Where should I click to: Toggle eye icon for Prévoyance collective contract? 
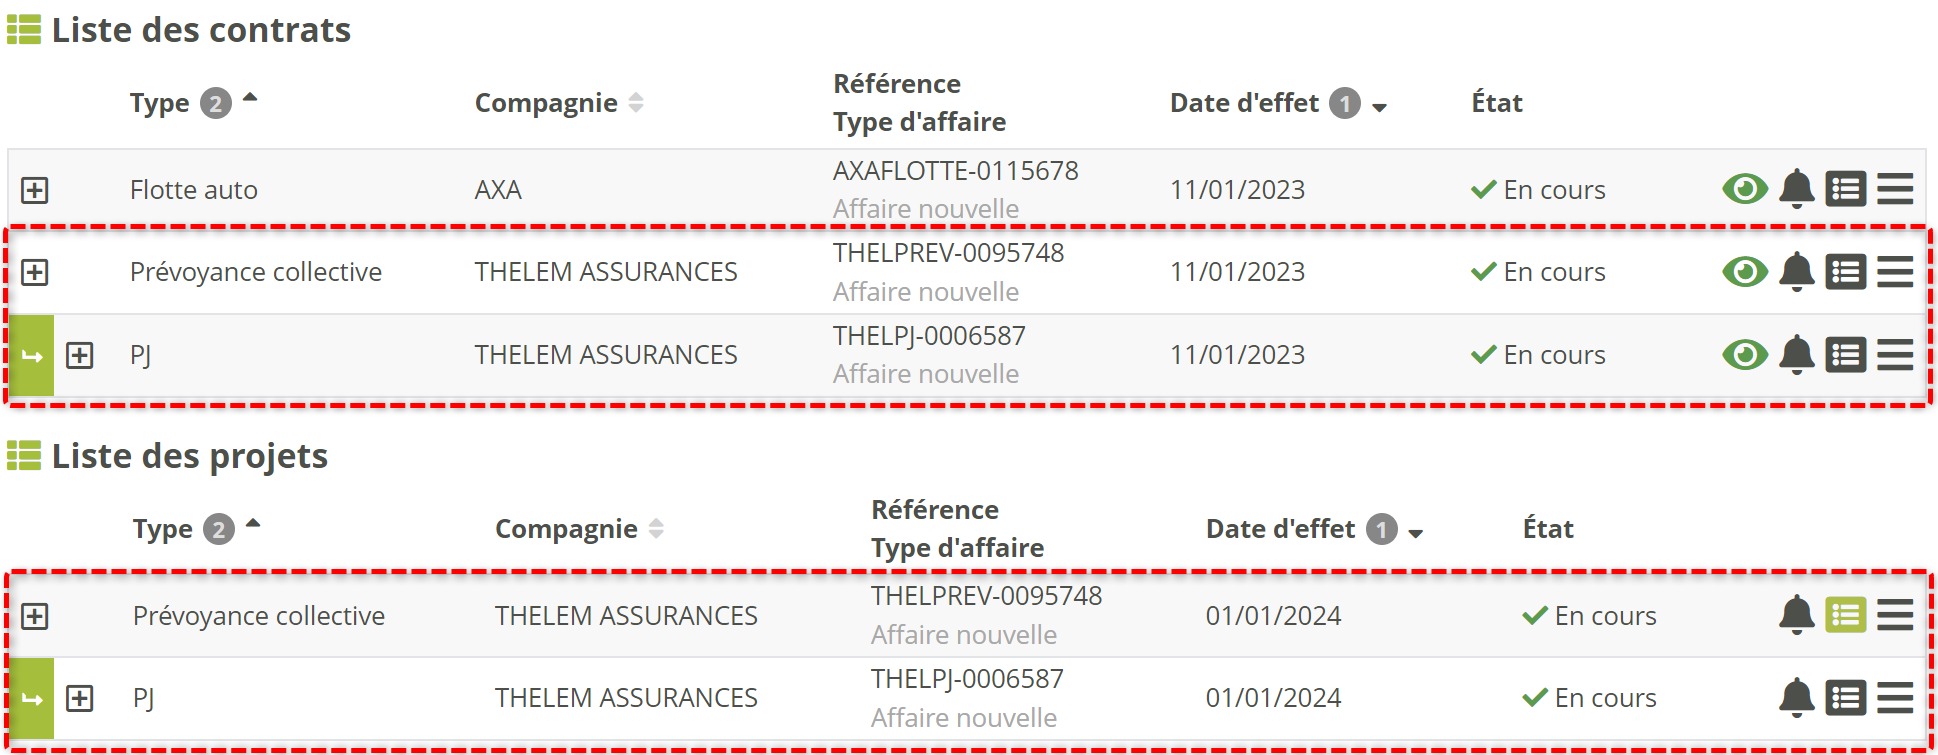[x=1745, y=272]
